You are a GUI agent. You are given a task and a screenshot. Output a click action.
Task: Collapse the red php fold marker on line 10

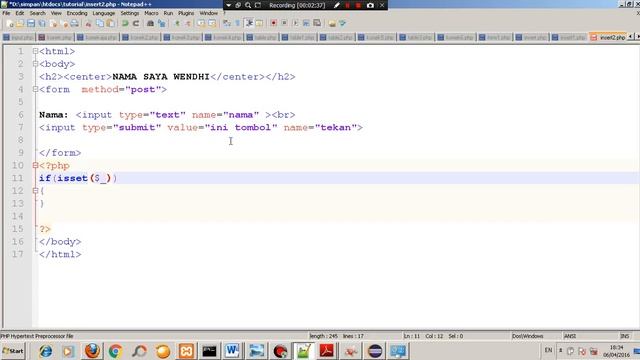point(35,165)
